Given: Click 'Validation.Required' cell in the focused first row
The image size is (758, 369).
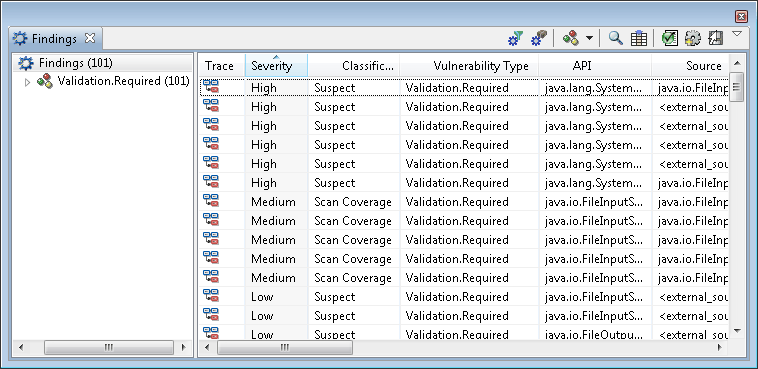Looking at the screenshot, I should tap(469, 88).
